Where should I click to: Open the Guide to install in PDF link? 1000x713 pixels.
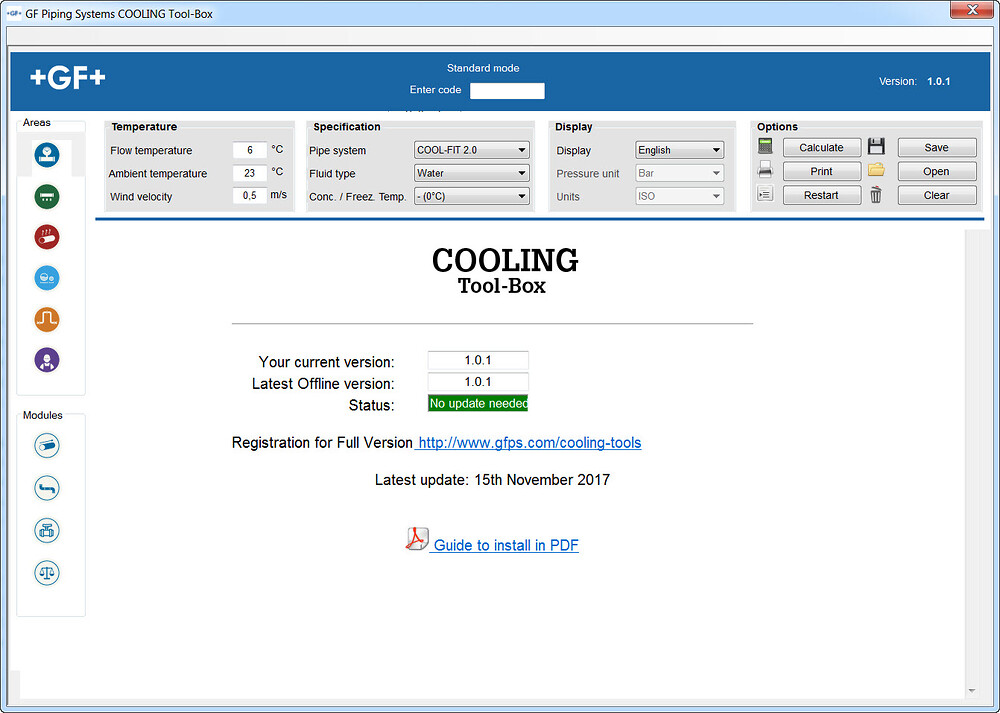point(506,545)
